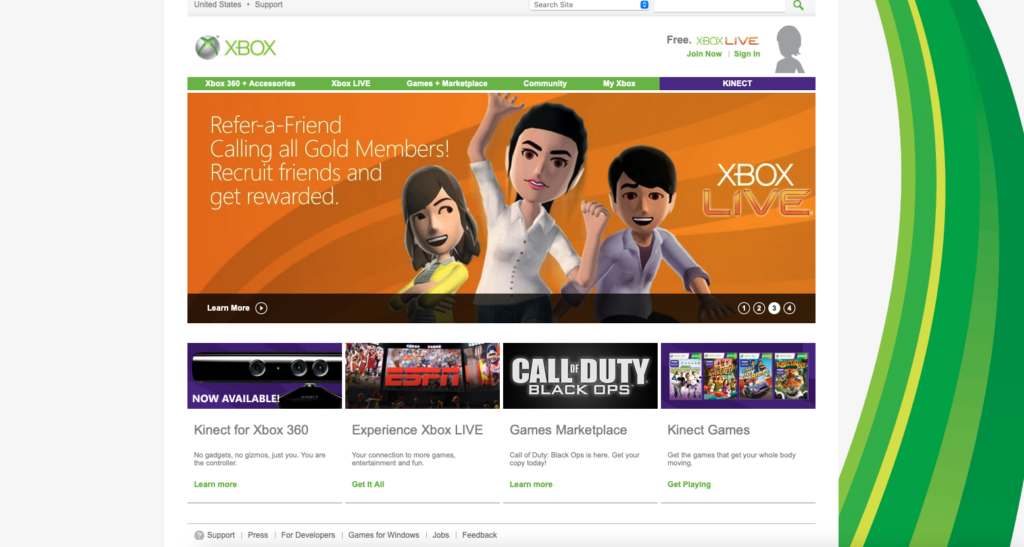1024x547 pixels.
Task: Open the ESPN thumbnail
Action: pyautogui.click(x=423, y=376)
